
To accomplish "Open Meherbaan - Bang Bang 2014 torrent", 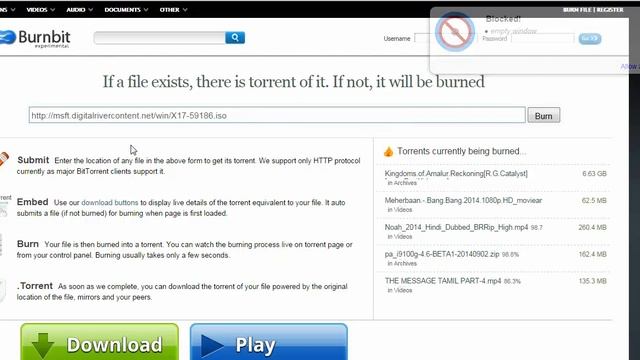I will point(463,200).
